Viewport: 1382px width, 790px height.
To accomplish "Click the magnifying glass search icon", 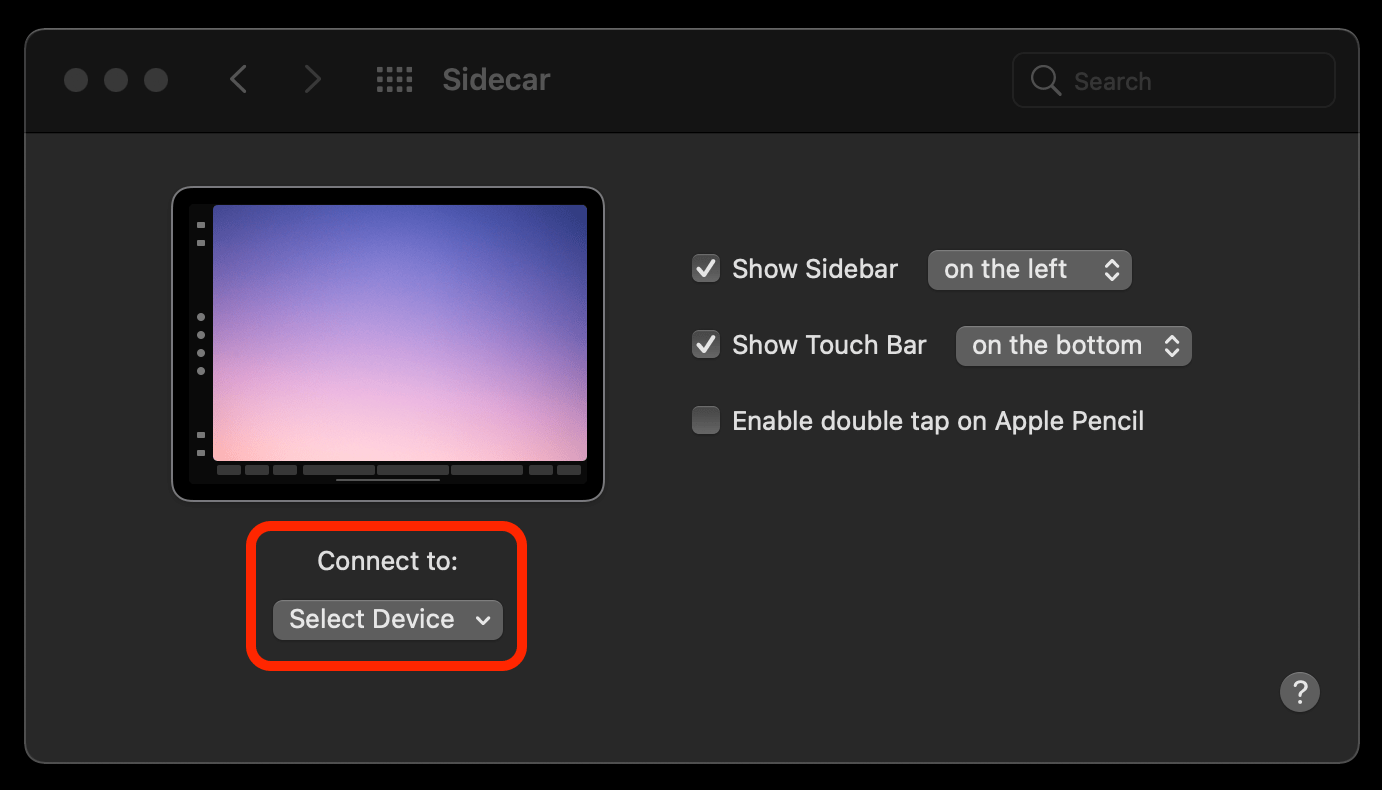I will point(1045,81).
